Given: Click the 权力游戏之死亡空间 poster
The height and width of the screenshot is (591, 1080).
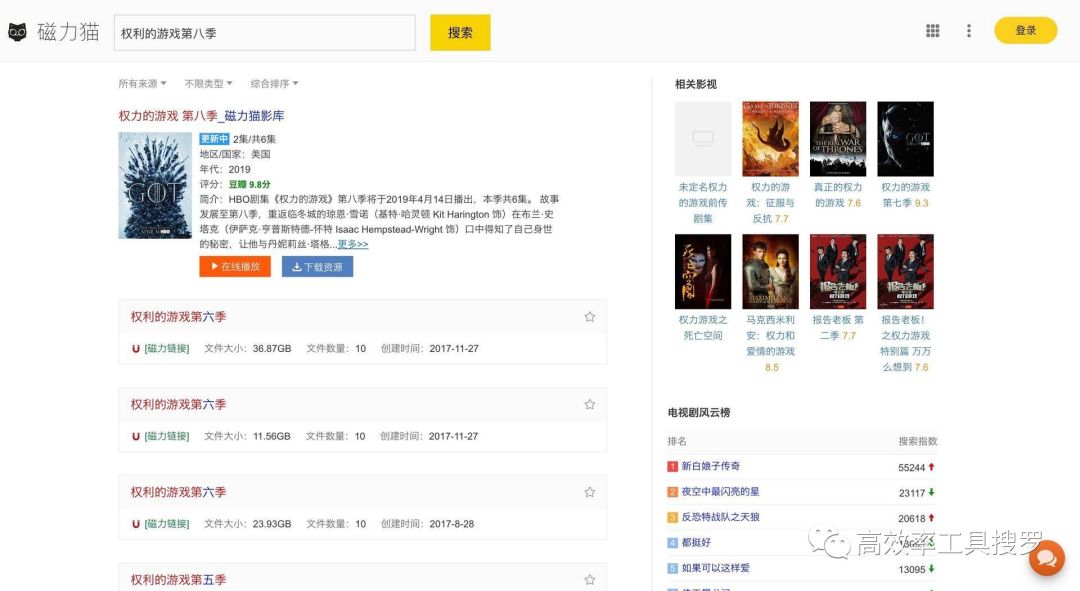Looking at the screenshot, I should (703, 271).
